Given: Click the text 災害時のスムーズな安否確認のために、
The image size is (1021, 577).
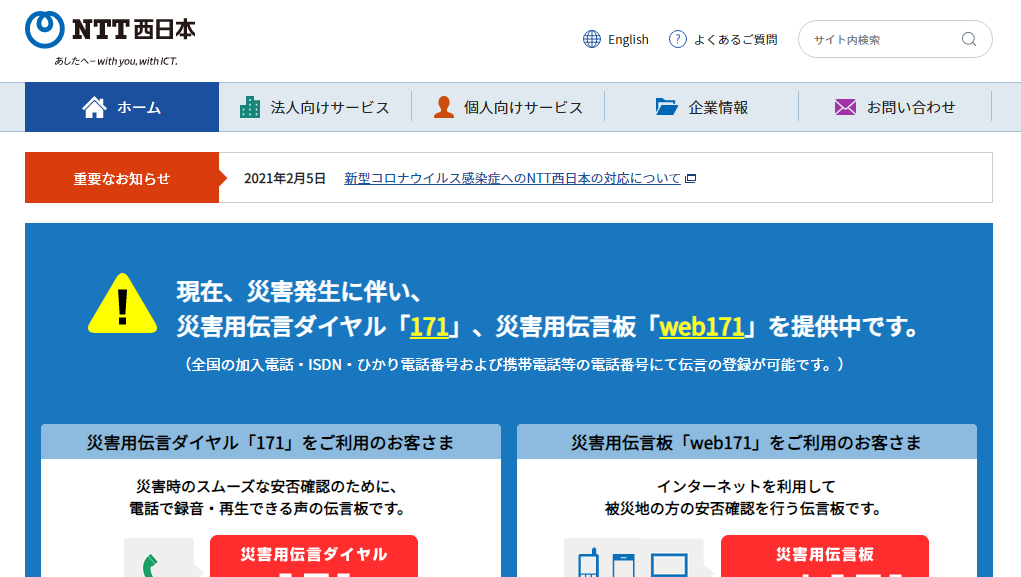Looking at the screenshot, I should (267, 486).
